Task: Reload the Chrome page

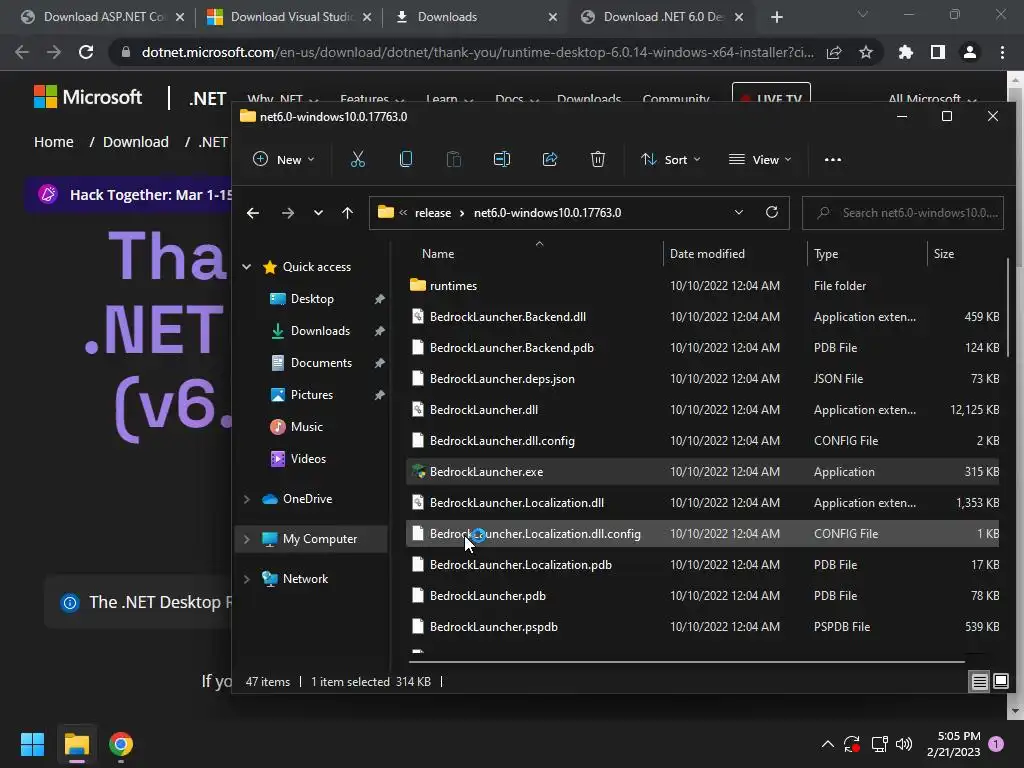Action: coord(86,52)
